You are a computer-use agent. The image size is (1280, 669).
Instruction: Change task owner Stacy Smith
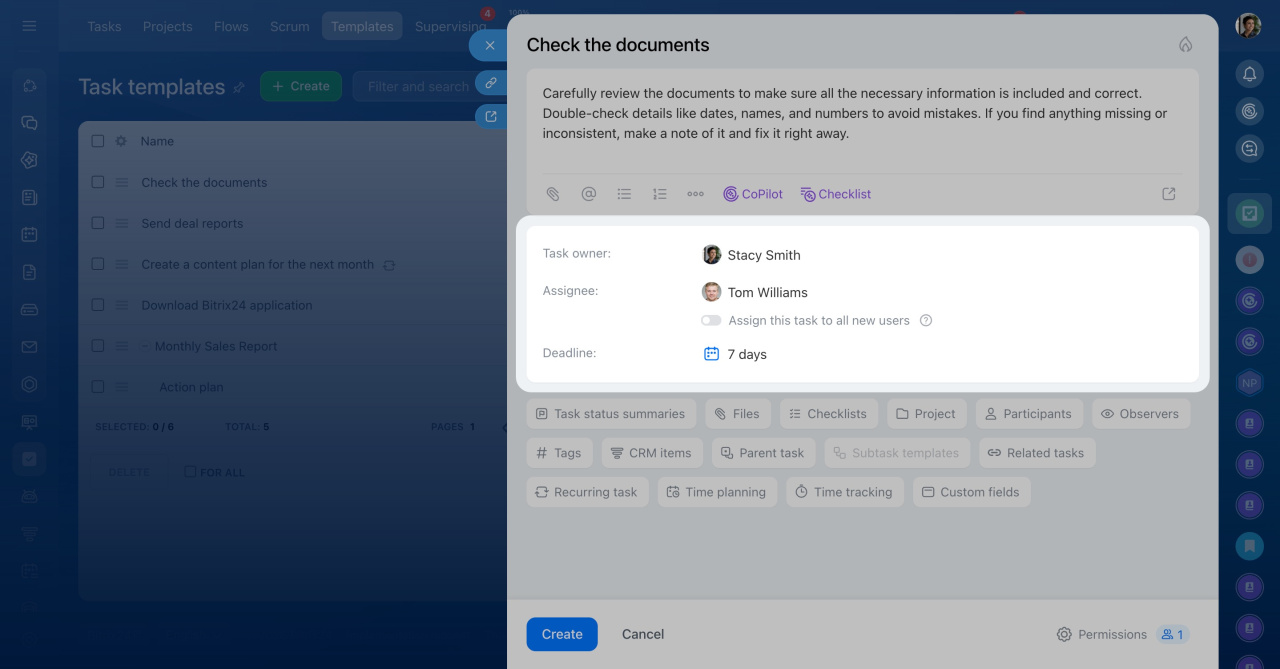point(764,255)
